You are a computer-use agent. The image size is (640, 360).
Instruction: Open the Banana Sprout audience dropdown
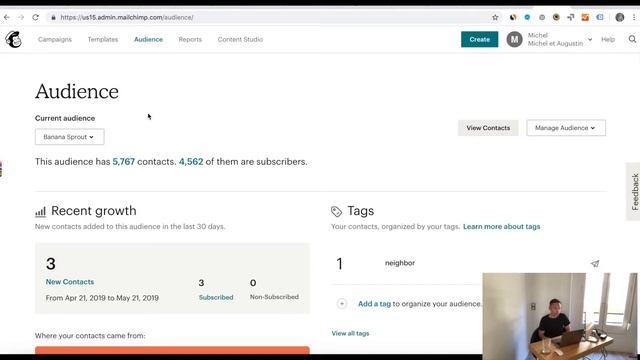click(69, 137)
